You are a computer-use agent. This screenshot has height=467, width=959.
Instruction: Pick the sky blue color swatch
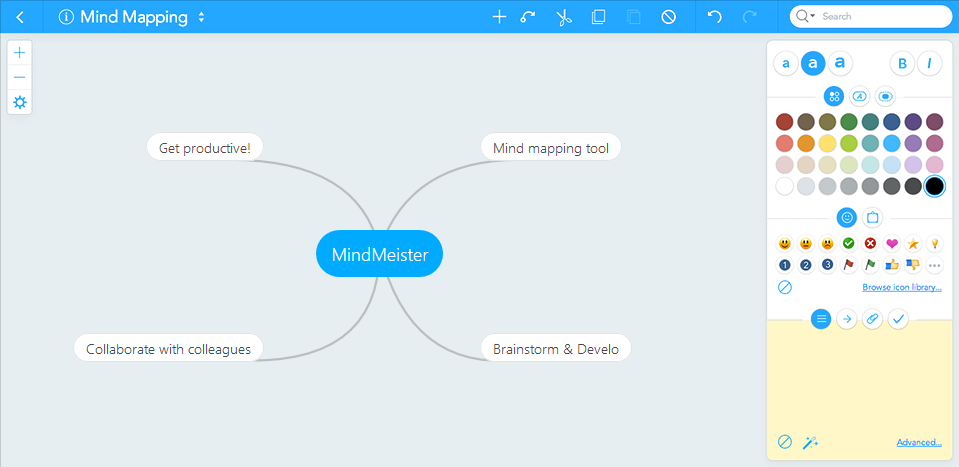892,143
